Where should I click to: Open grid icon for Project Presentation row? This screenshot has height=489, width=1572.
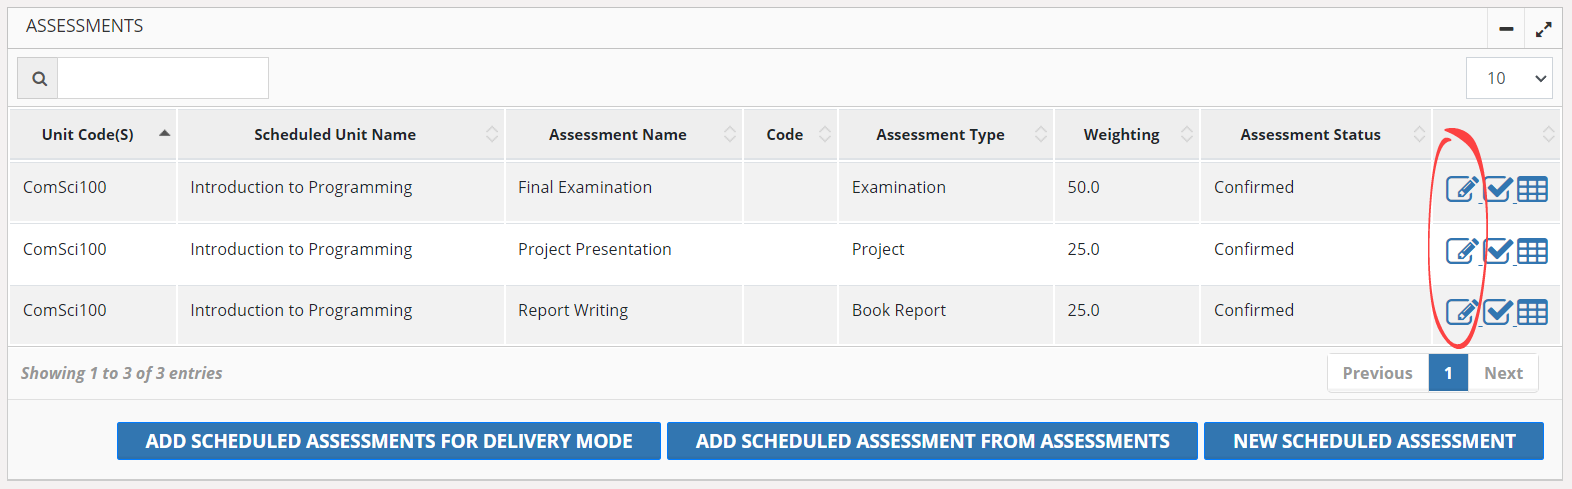coord(1532,250)
